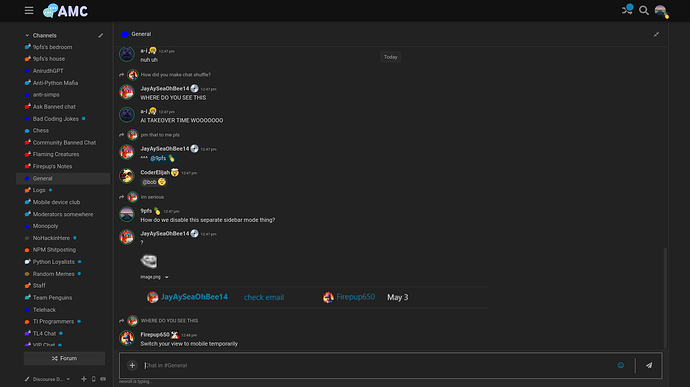Expand the image.png dropdown arrow
The image size is (690, 387).
(x=166, y=277)
